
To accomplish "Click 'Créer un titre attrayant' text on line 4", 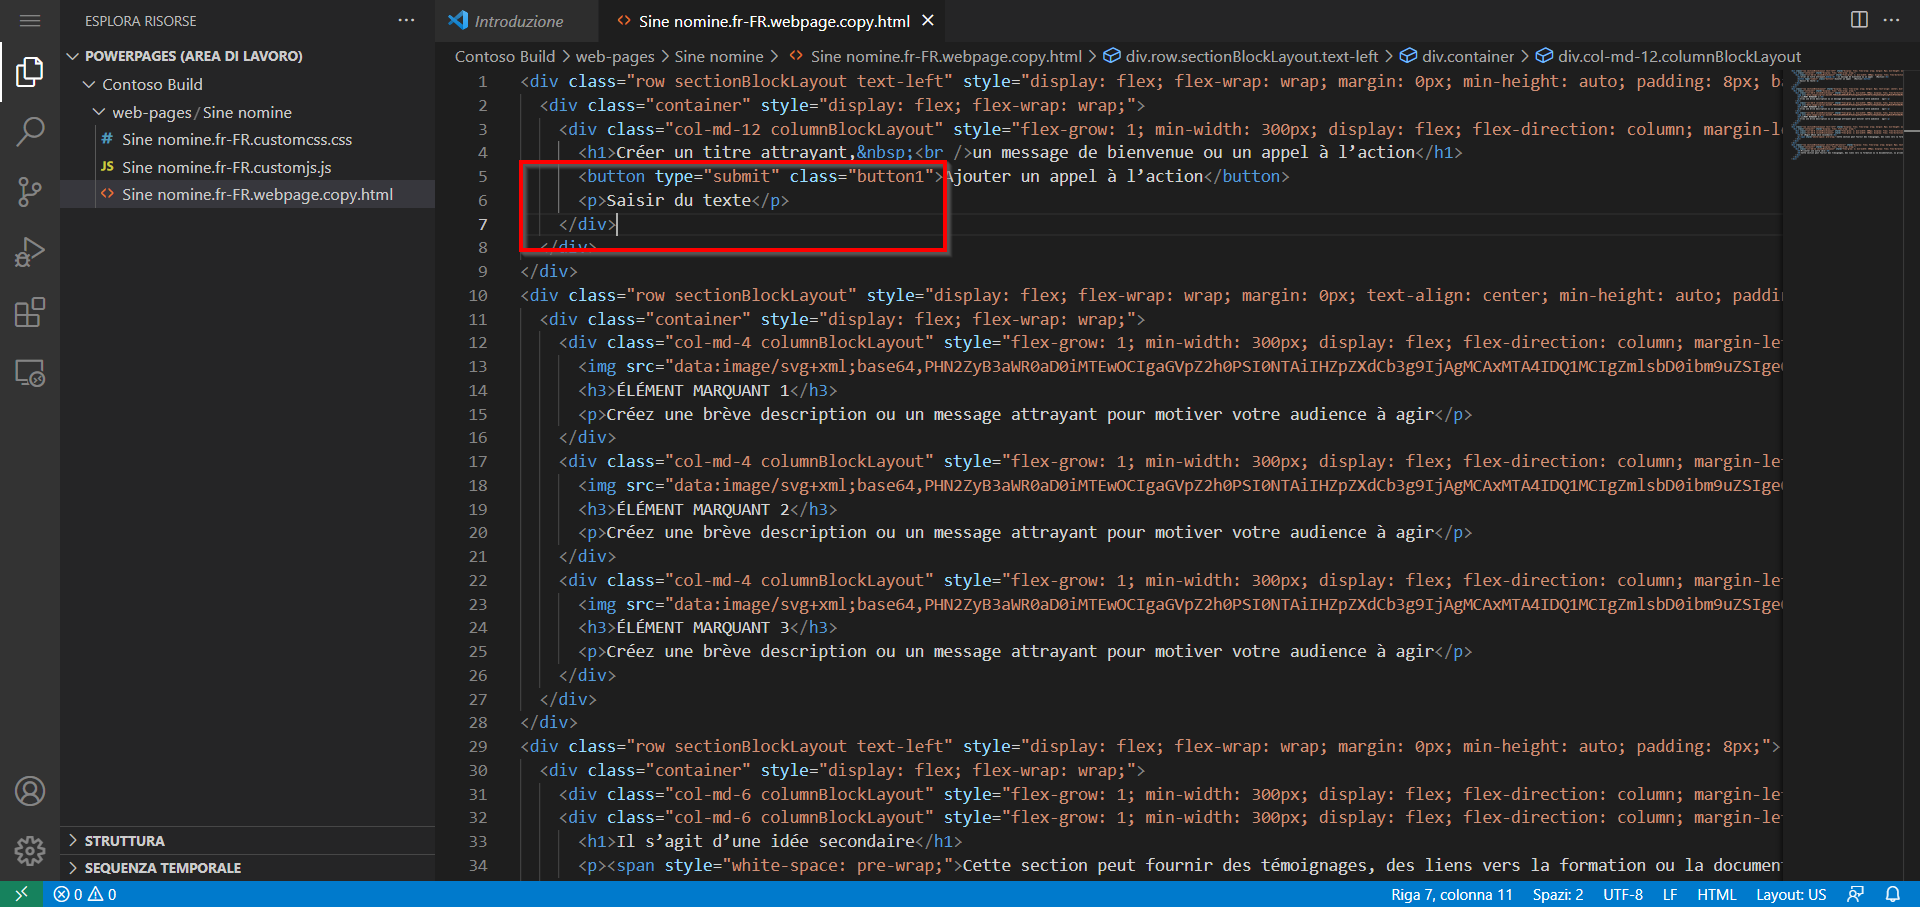I will tap(731, 152).
